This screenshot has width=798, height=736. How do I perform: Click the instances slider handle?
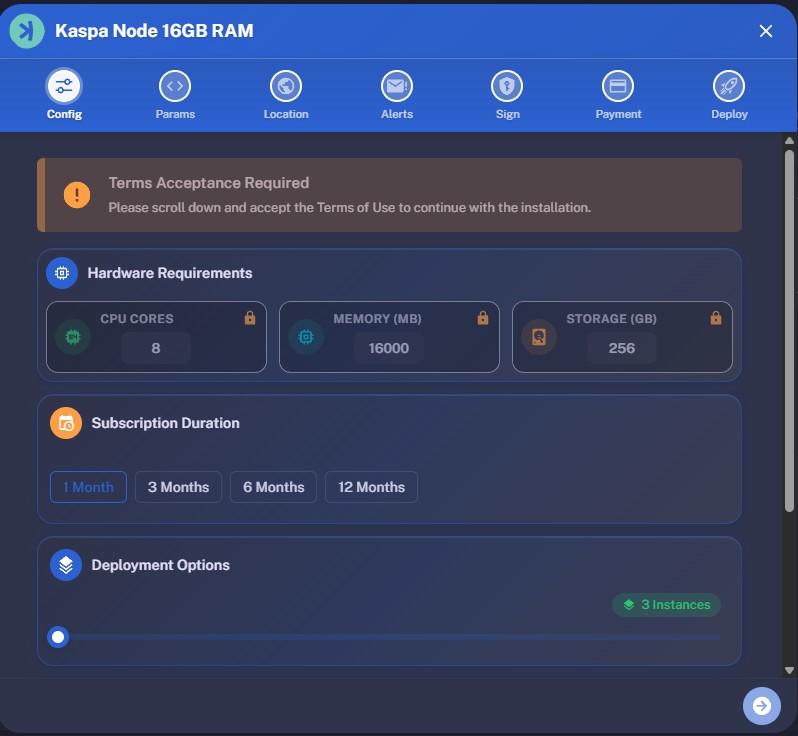pyautogui.click(x=58, y=637)
